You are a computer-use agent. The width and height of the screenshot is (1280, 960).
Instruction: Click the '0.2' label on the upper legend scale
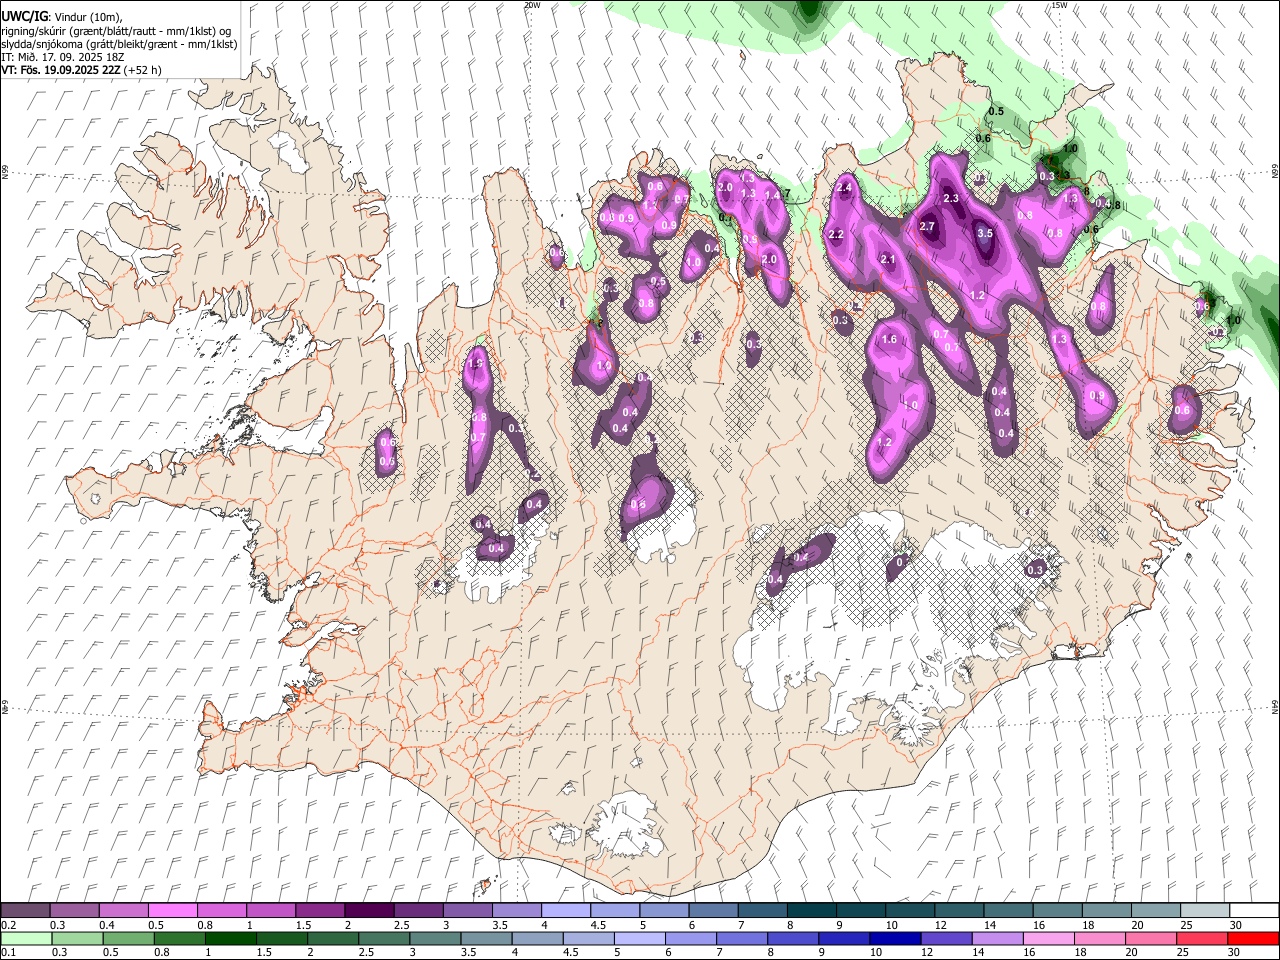pos(8,925)
